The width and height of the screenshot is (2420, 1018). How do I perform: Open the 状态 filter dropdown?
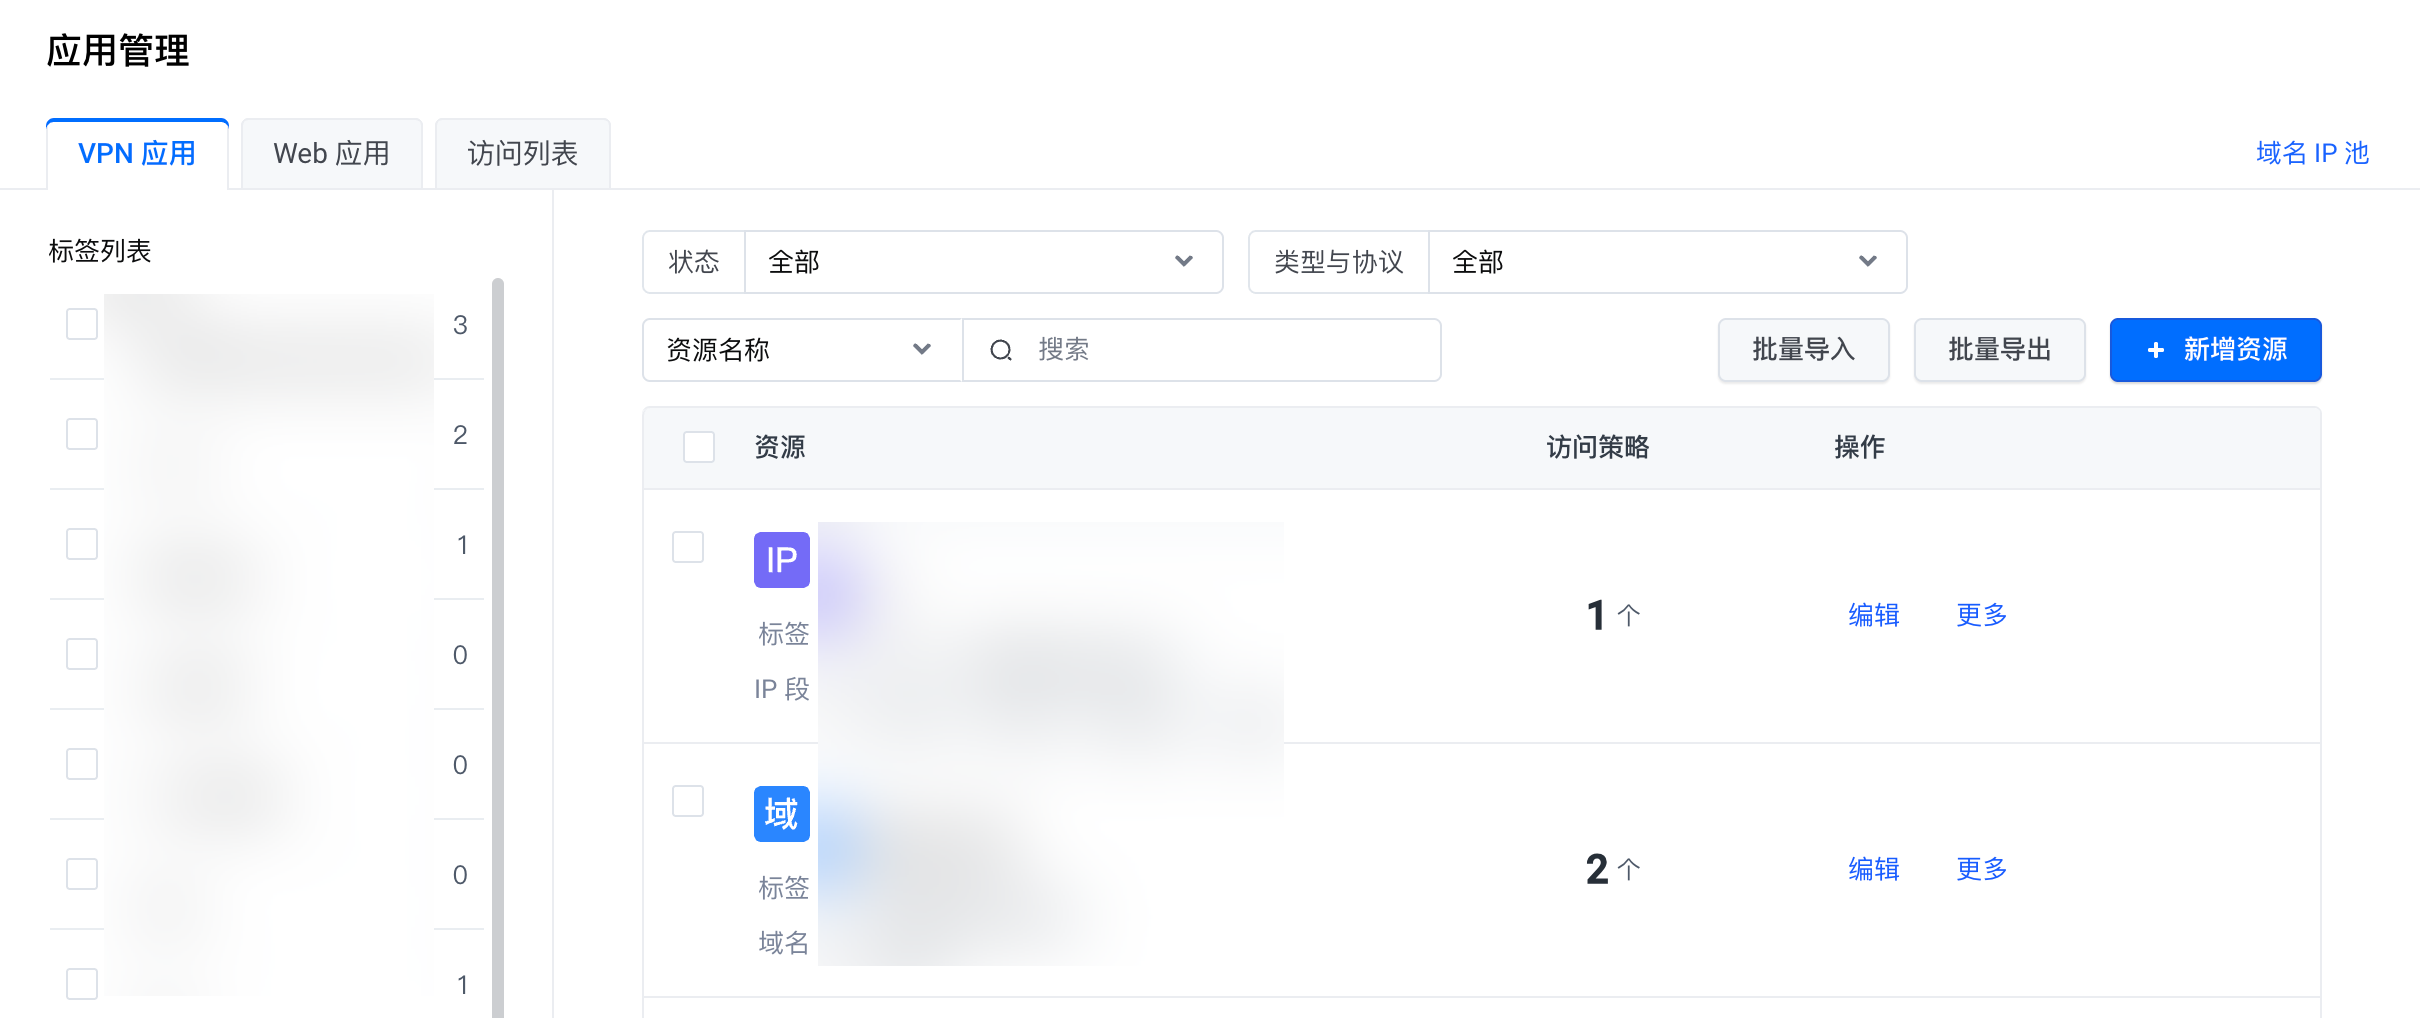[983, 262]
